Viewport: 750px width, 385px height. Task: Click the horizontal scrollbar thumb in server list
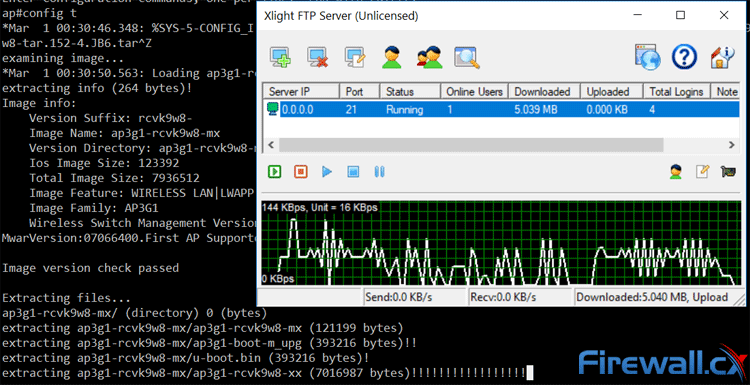[471, 144]
